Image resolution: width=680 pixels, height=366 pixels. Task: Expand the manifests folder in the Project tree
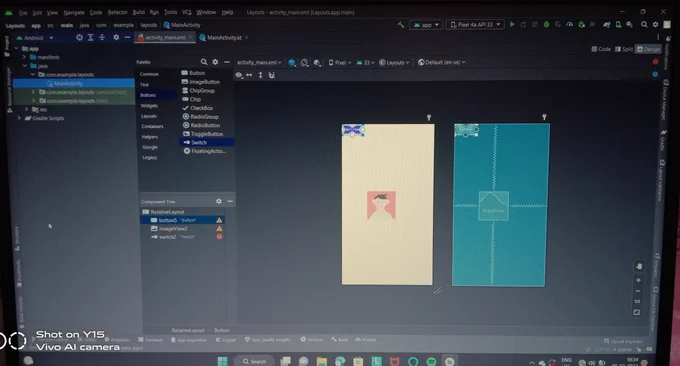pyautogui.click(x=24, y=57)
